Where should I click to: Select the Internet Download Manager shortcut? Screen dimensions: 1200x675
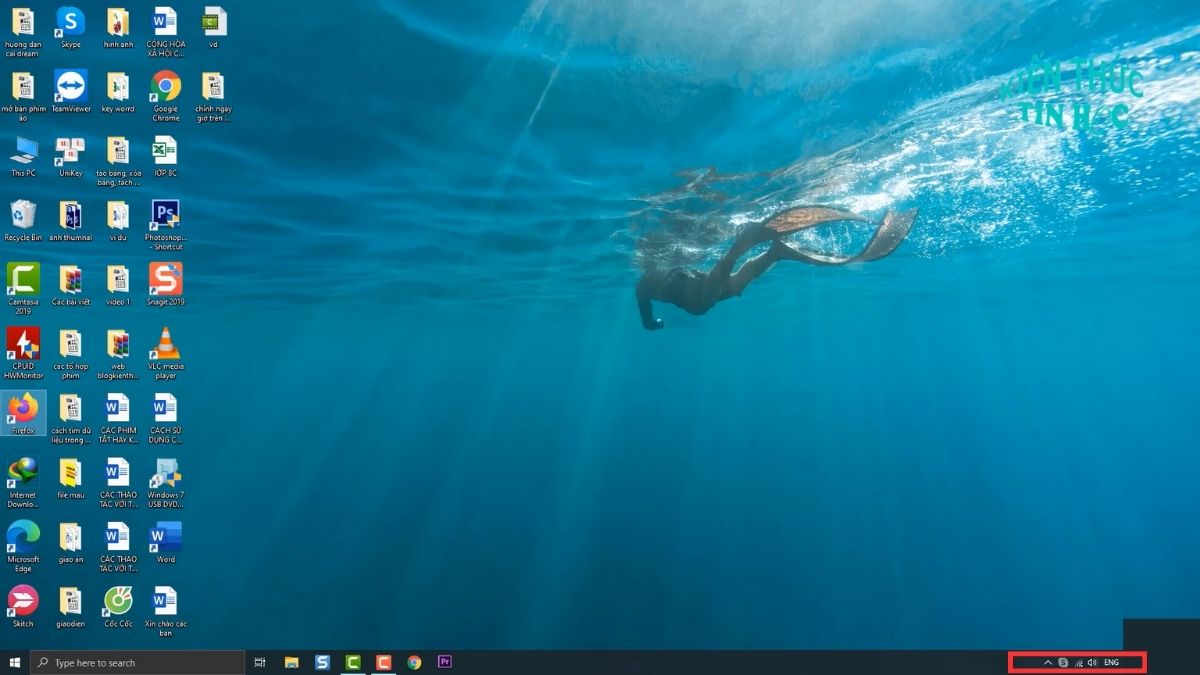click(x=23, y=482)
